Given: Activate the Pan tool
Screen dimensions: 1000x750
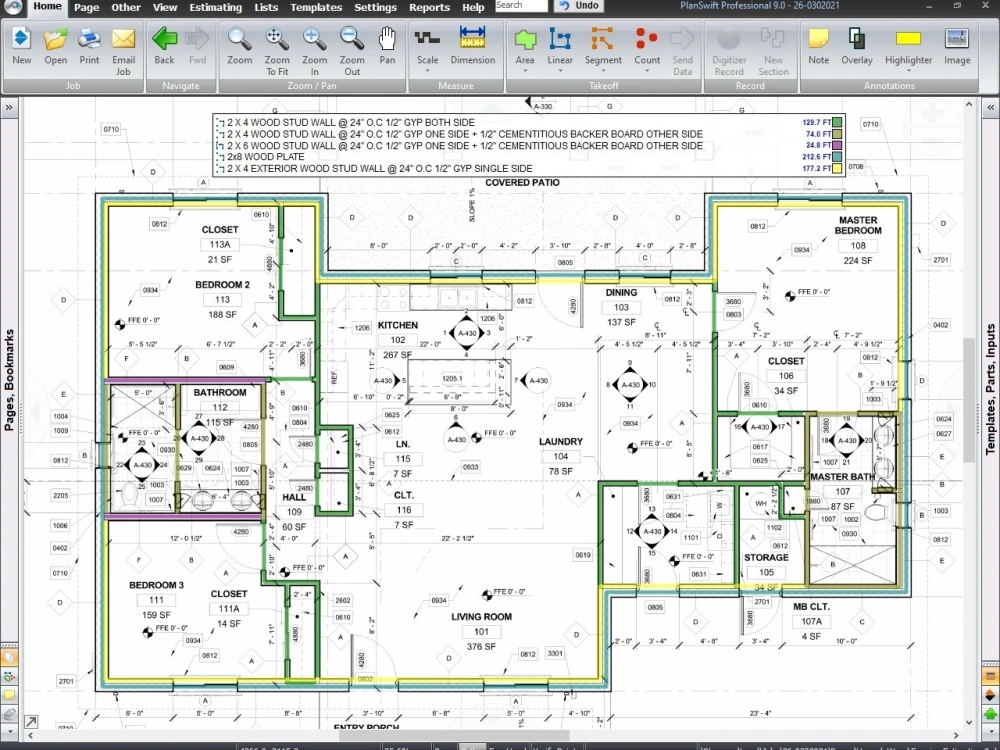Looking at the screenshot, I should click(x=388, y=45).
